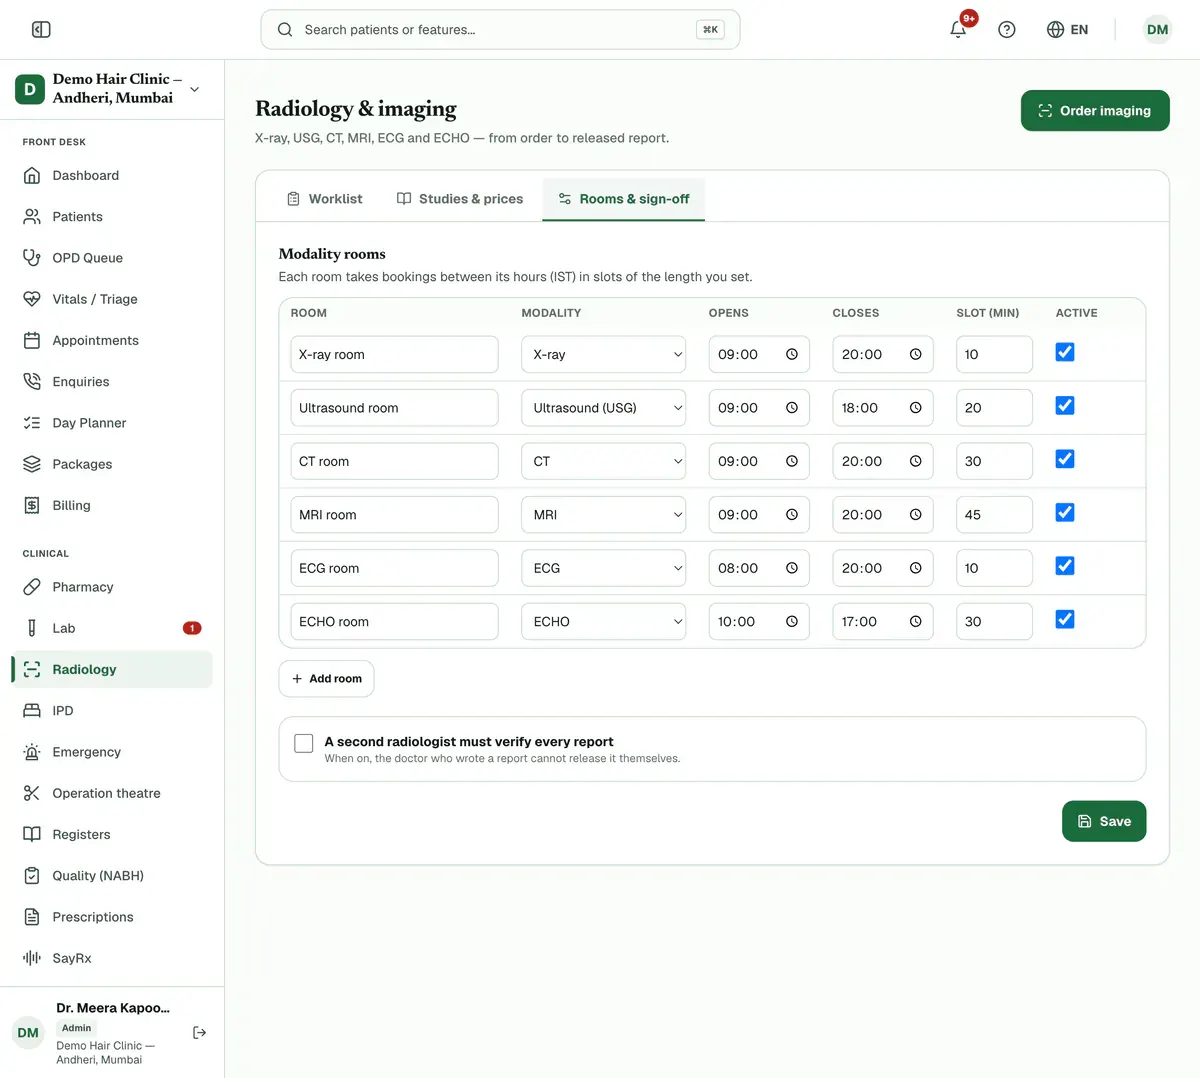Image resolution: width=1200 pixels, height=1078 pixels.
Task: Click the SayRx waveform icon
Action: click(x=32, y=958)
